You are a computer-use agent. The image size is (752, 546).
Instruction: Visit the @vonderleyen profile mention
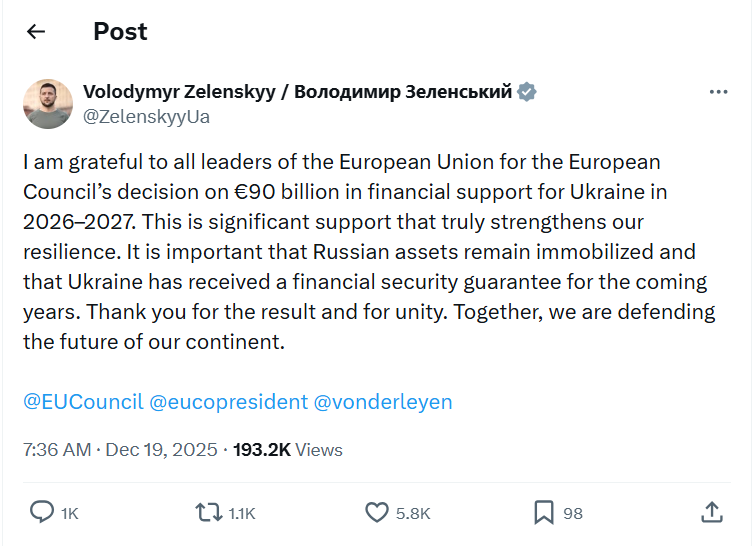[x=383, y=402]
